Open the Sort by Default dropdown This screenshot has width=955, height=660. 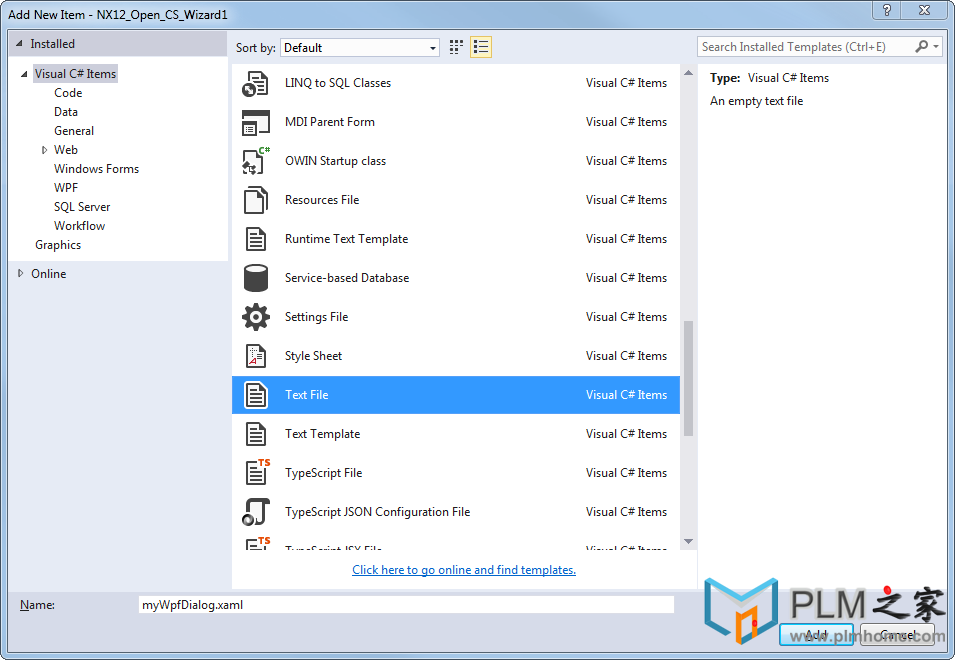359,47
